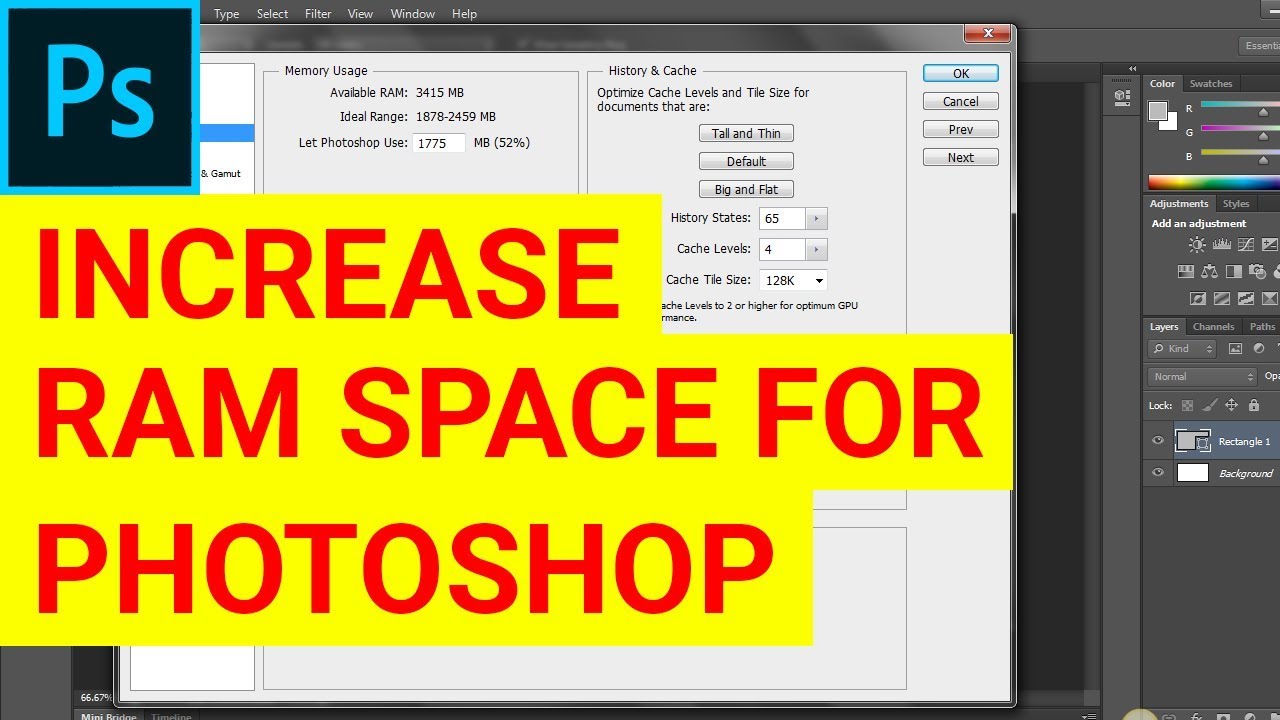
Task: Add a Selective Color adjustment
Action: pos(1270,298)
